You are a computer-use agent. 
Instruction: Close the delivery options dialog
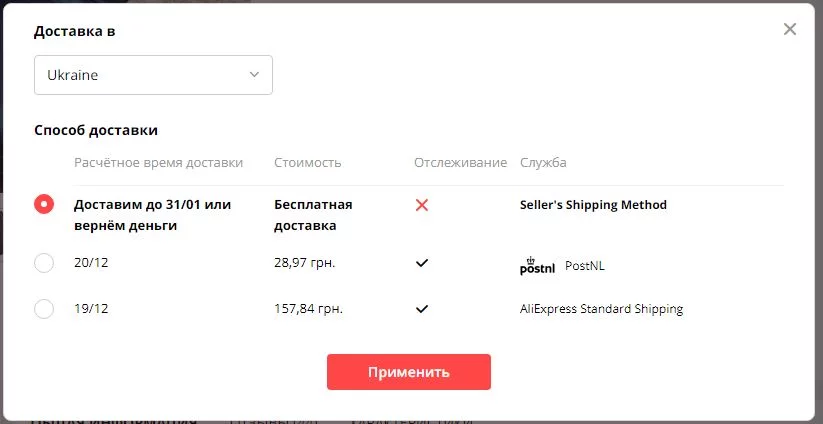tap(790, 29)
